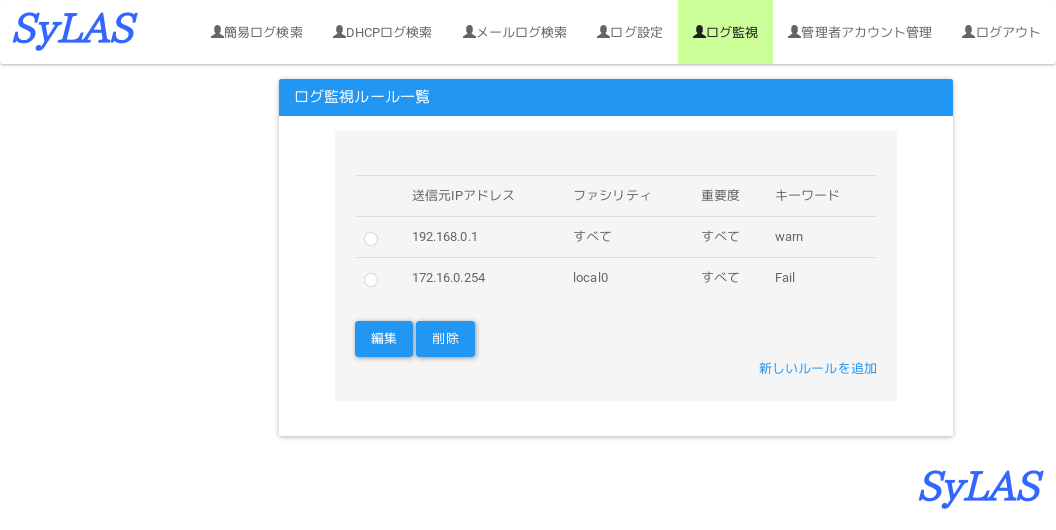
Task: Click the Fail keyword cell
Action: pos(785,277)
